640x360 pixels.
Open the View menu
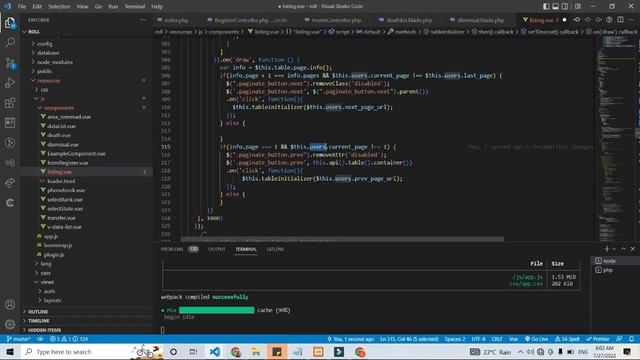[x=82, y=7]
